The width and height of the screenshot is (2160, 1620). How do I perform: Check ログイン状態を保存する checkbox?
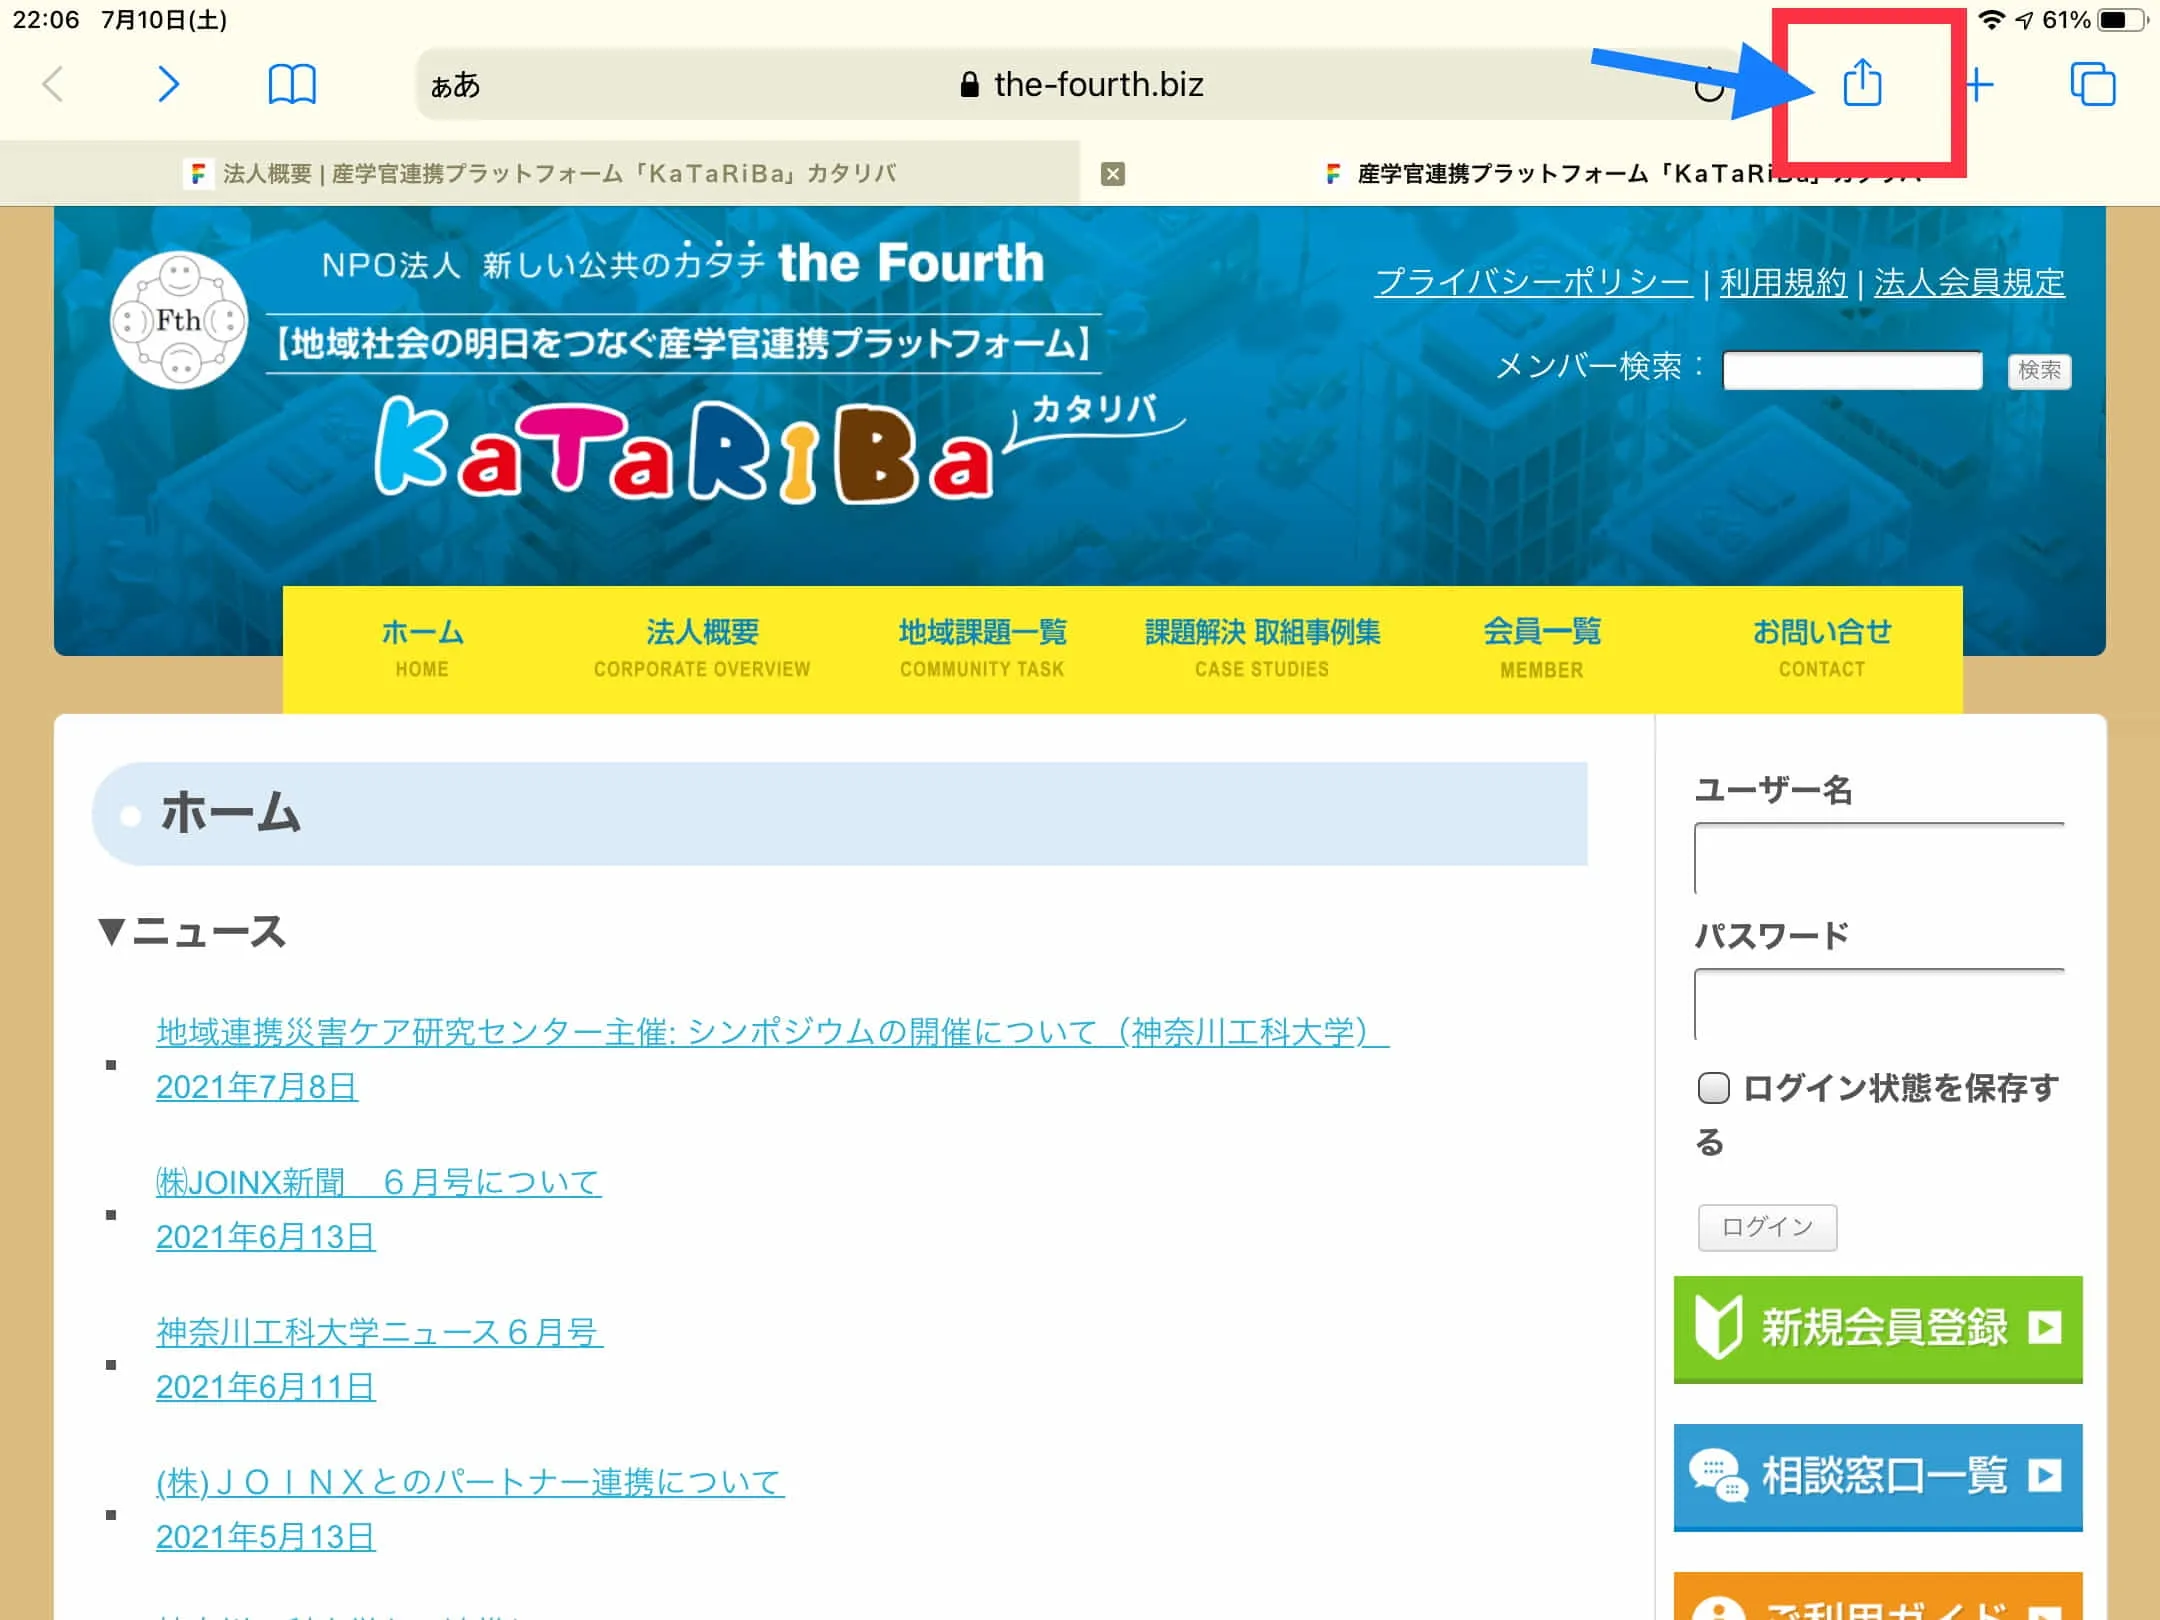1713,1087
